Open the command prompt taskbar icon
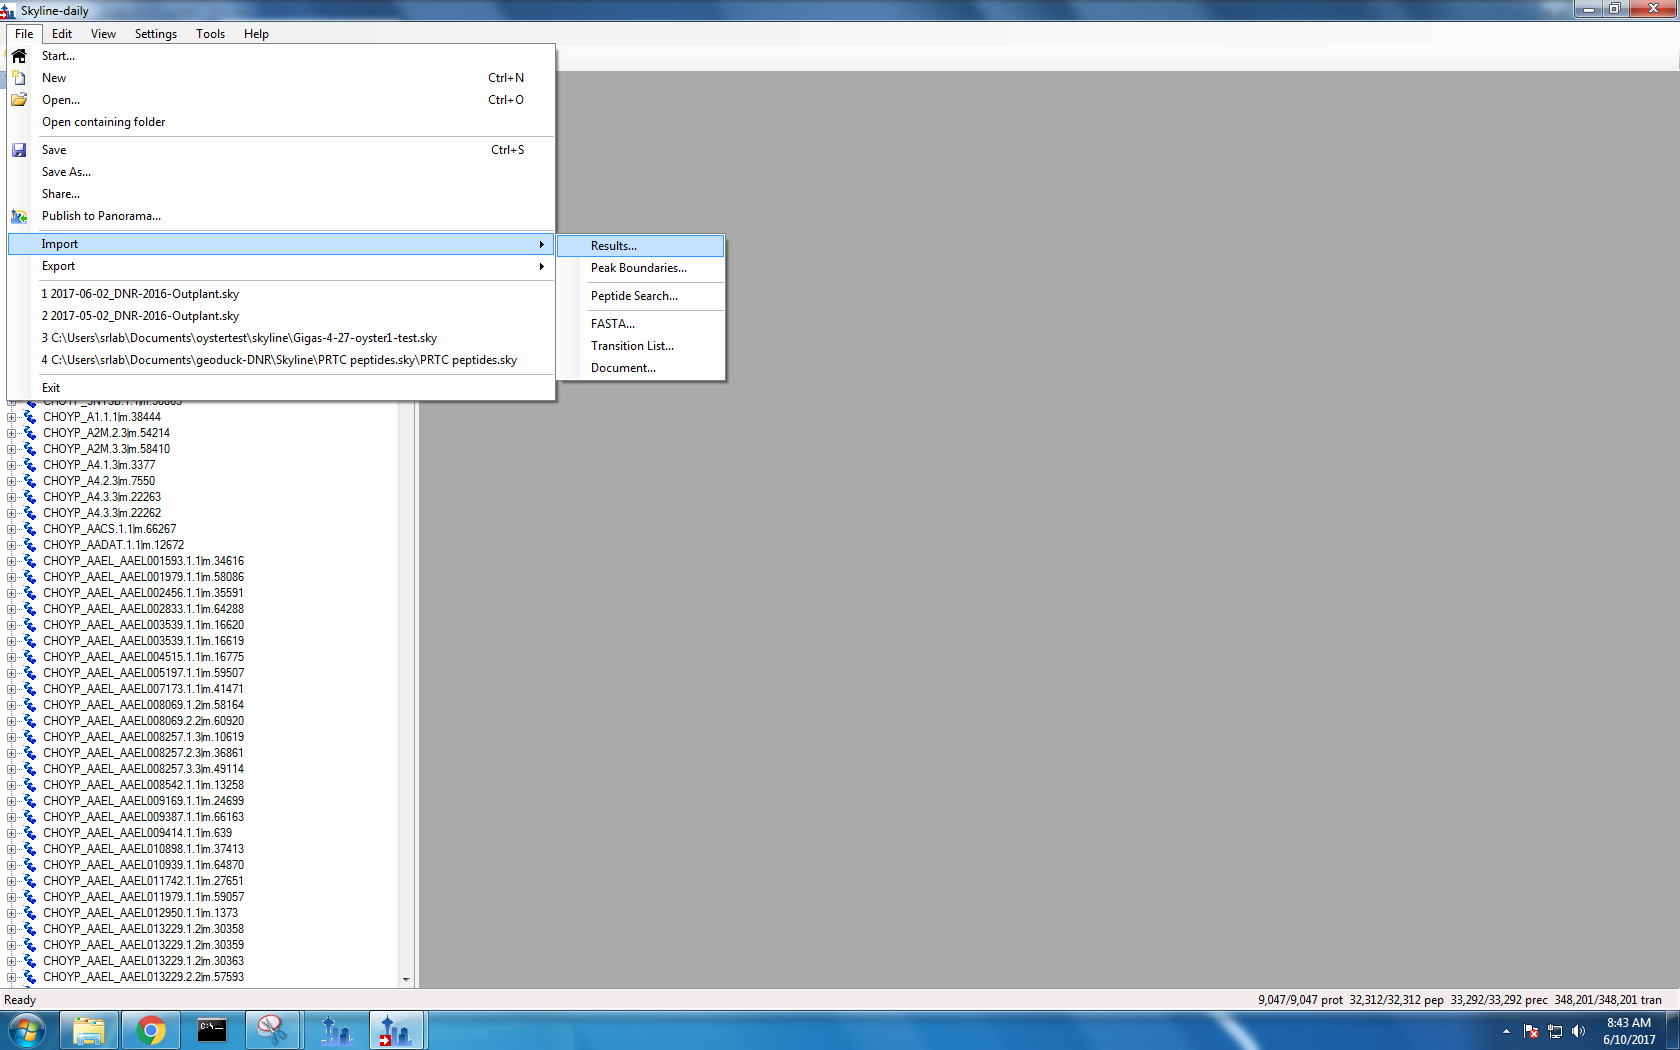Image resolution: width=1680 pixels, height=1050 pixels. tap(212, 1030)
